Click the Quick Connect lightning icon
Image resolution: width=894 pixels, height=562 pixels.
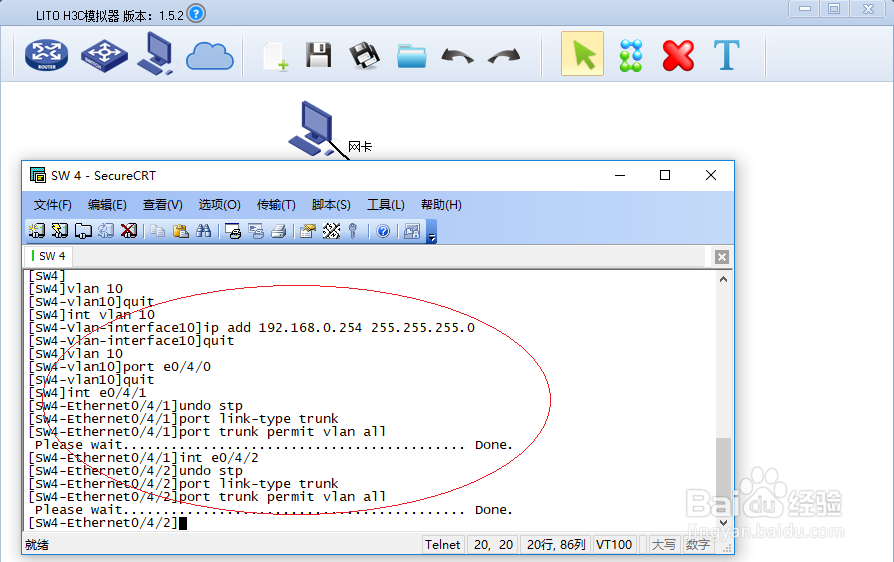(x=60, y=231)
